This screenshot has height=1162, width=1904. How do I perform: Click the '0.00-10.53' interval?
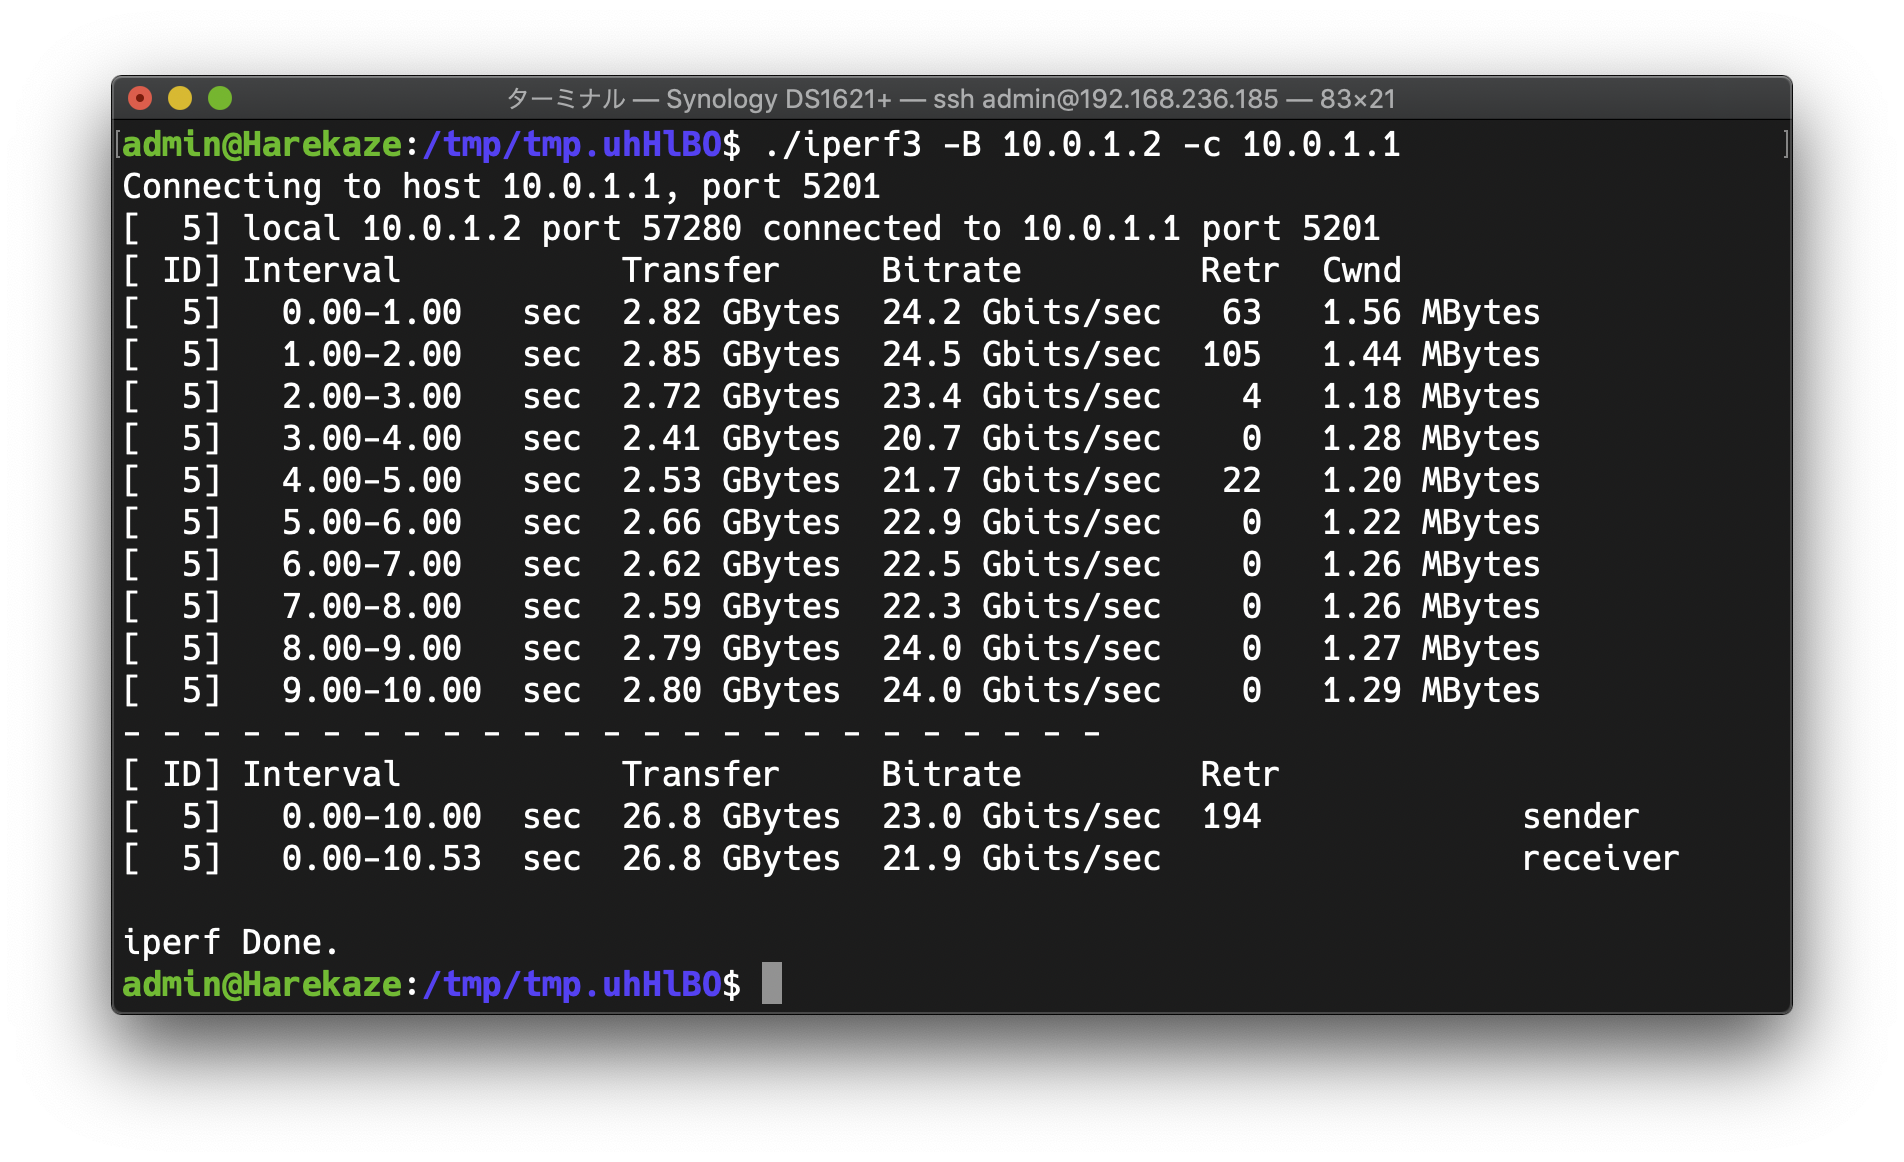381,859
